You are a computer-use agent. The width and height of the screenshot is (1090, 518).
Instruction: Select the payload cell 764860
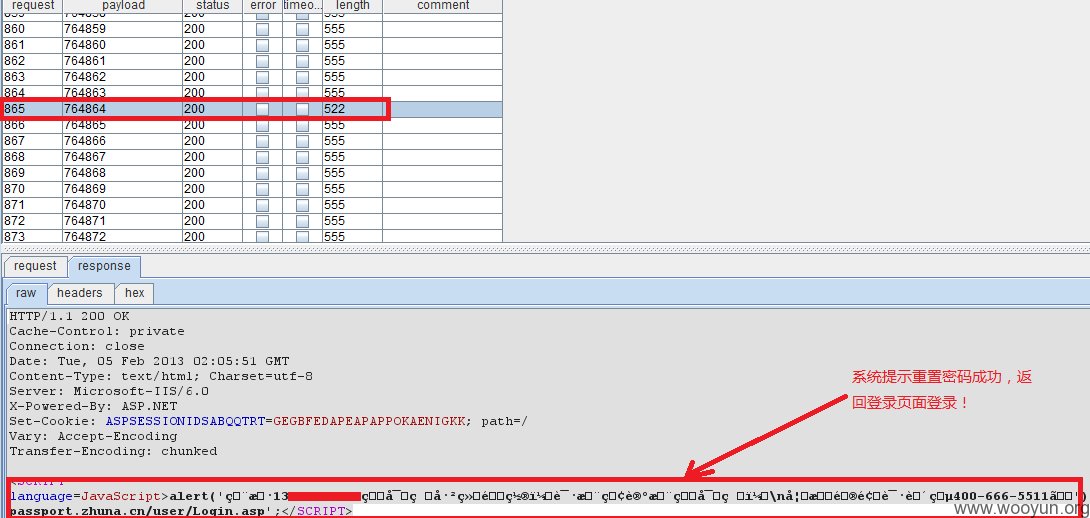(123, 45)
